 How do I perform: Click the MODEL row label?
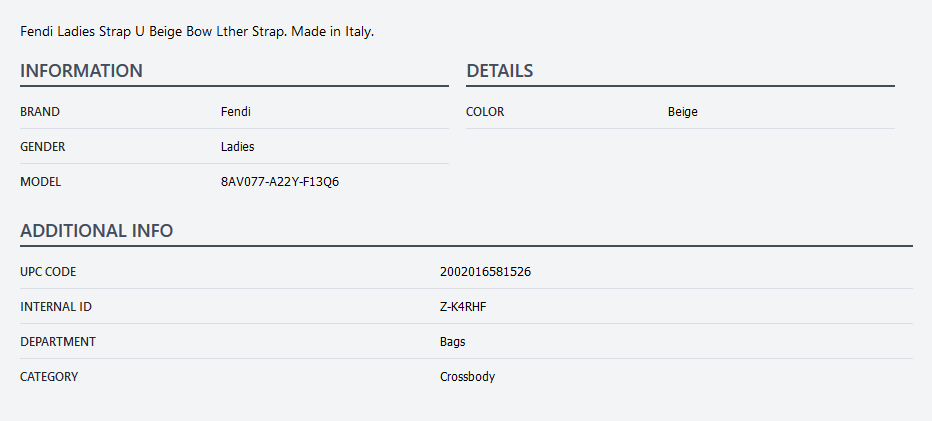click(41, 182)
